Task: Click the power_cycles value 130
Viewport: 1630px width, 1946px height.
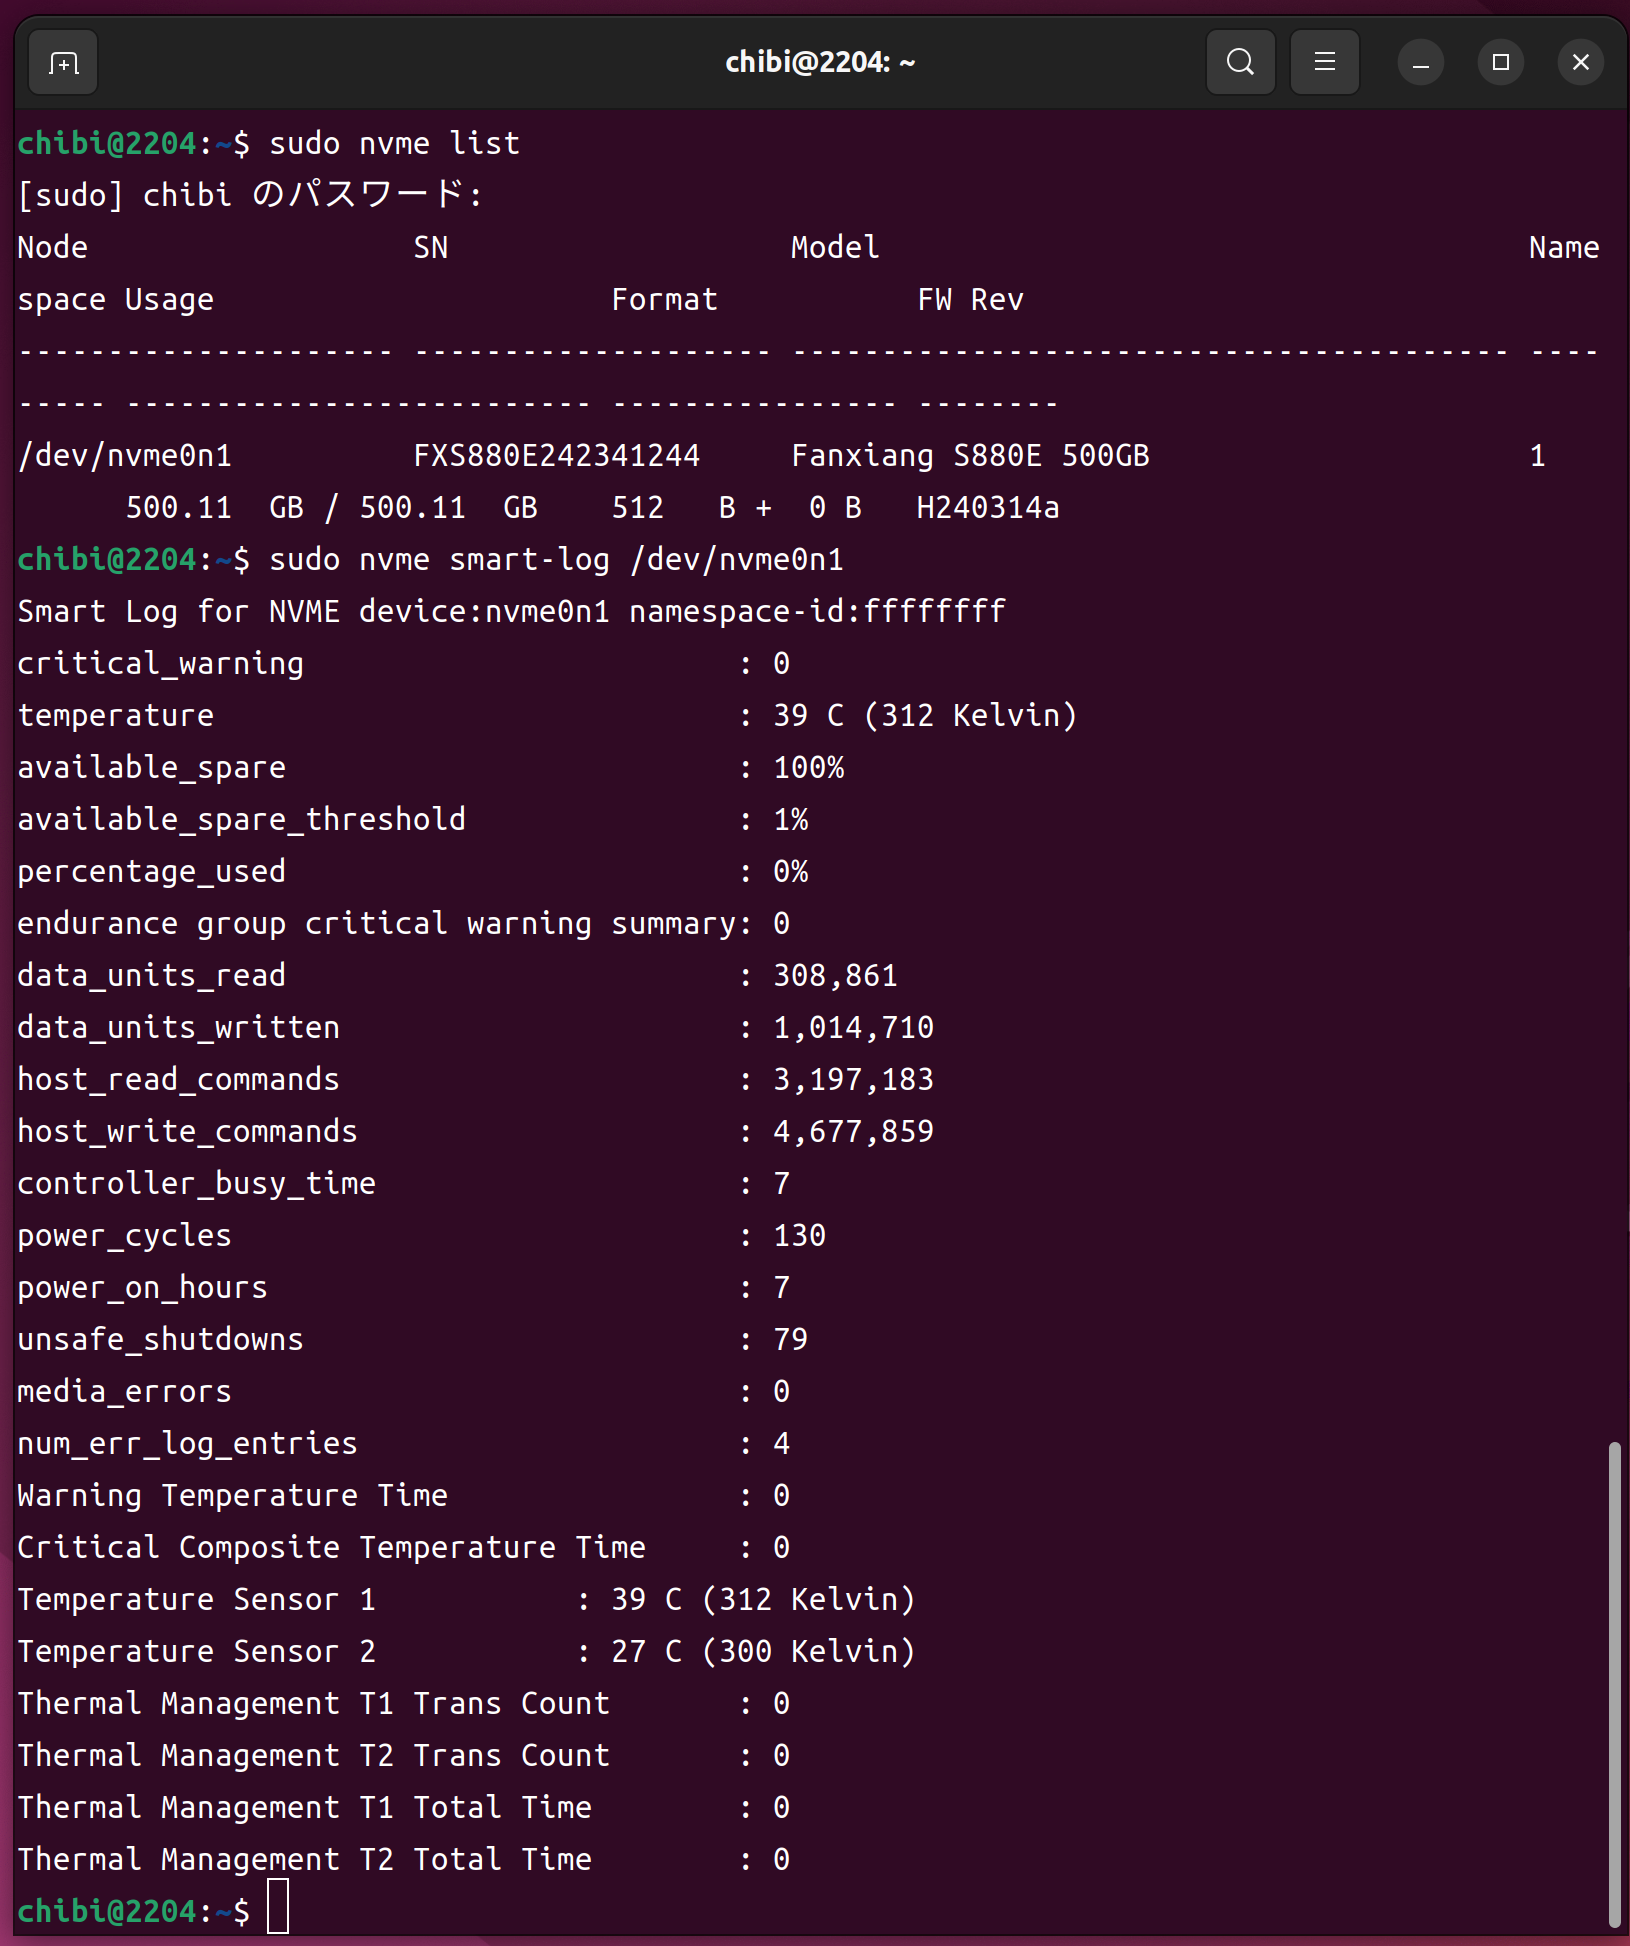Action: coord(799,1236)
